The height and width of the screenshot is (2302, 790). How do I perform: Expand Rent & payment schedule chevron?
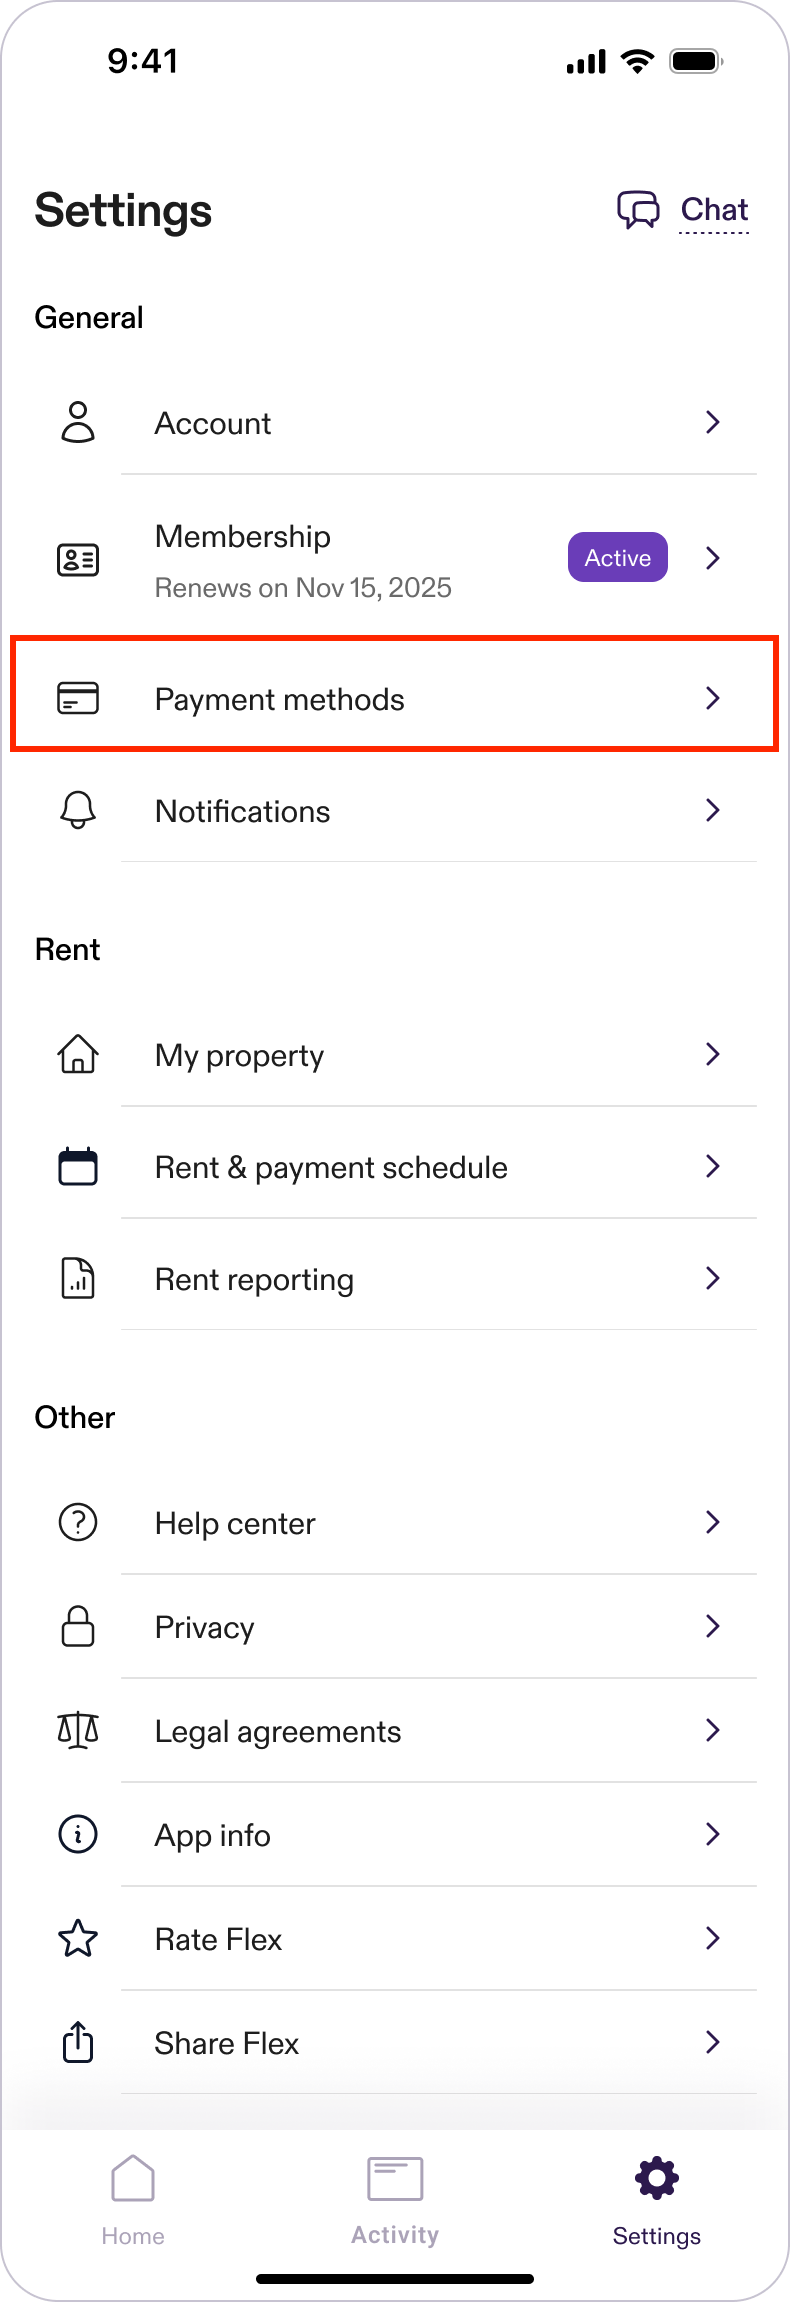[712, 1166]
